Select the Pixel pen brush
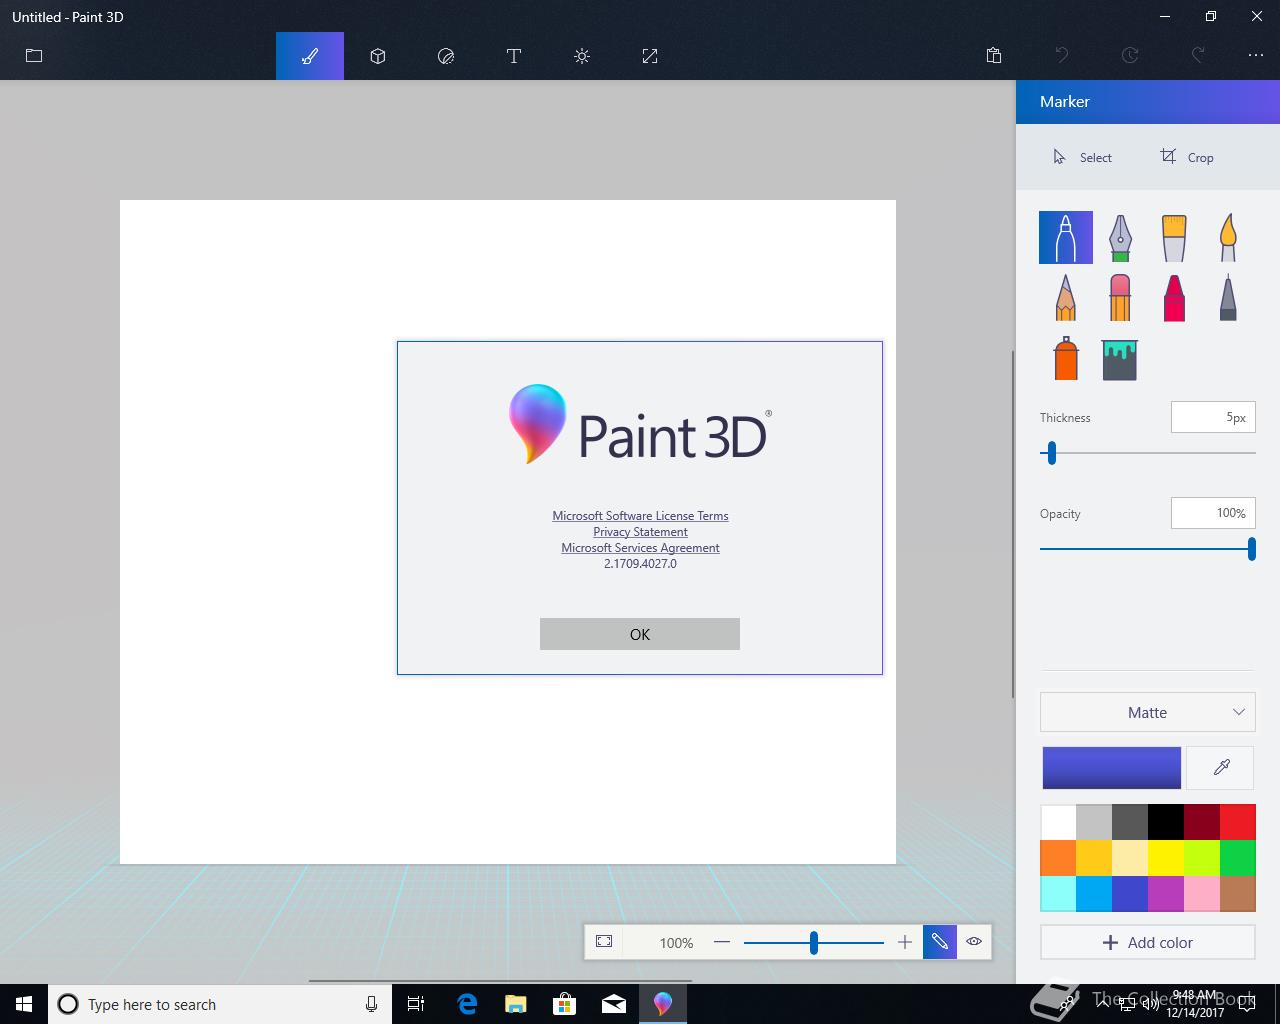Image resolution: width=1280 pixels, height=1024 pixels. 1228,297
